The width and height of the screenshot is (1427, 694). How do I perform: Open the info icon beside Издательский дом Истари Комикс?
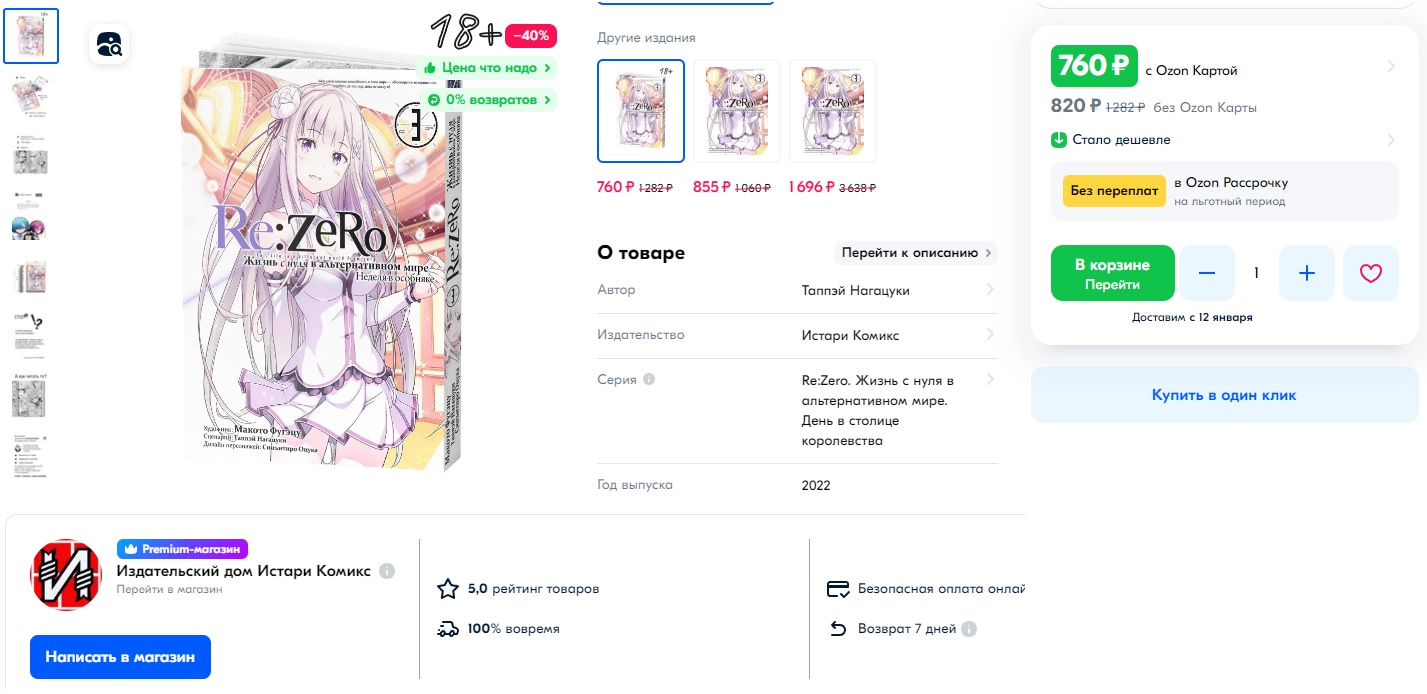click(387, 571)
